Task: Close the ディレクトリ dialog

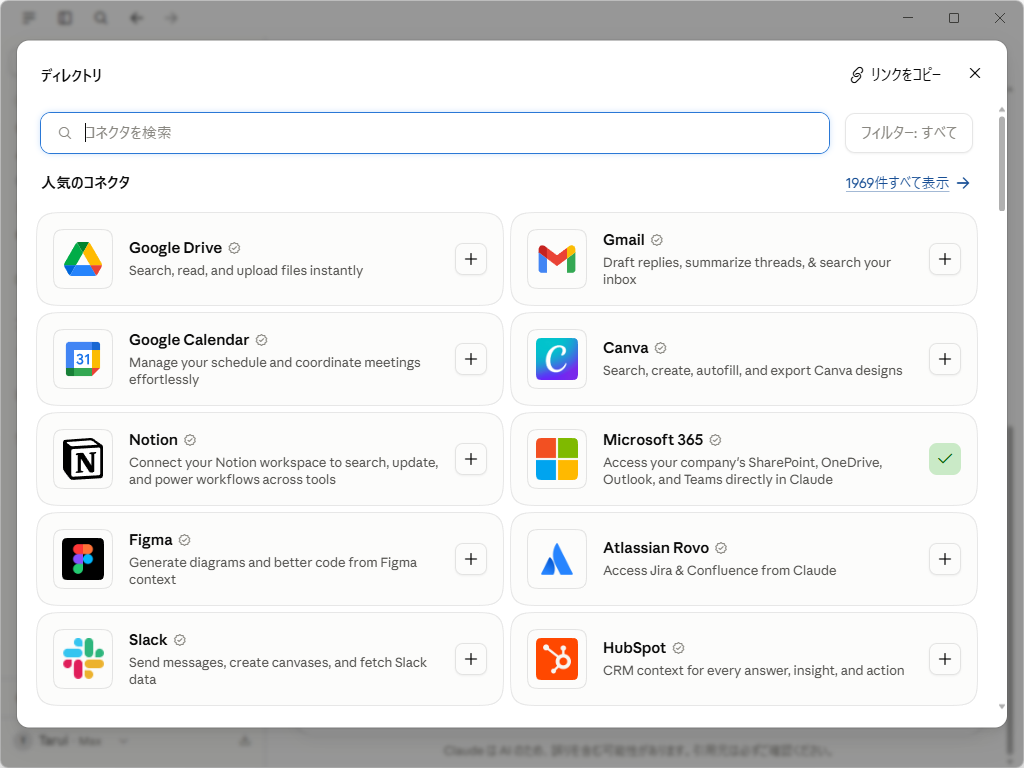Action: click(x=974, y=73)
